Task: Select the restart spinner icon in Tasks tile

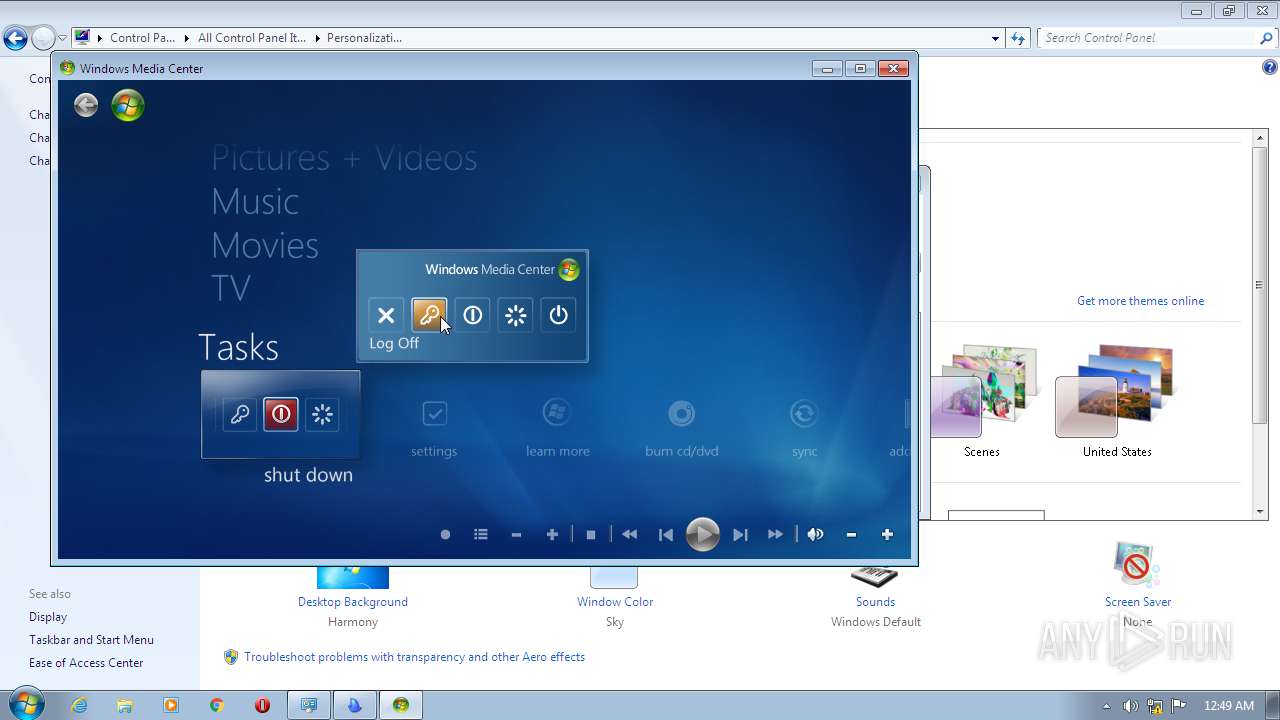Action: [322, 414]
